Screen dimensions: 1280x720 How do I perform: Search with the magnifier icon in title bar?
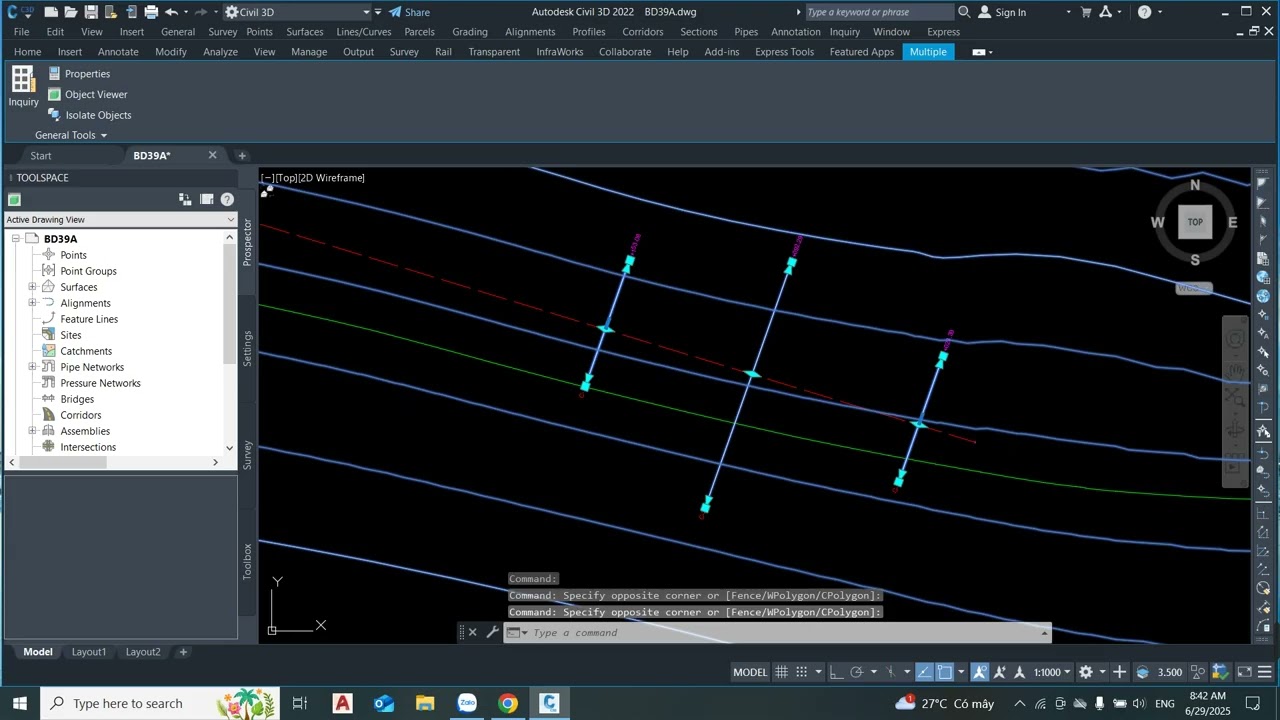click(964, 12)
